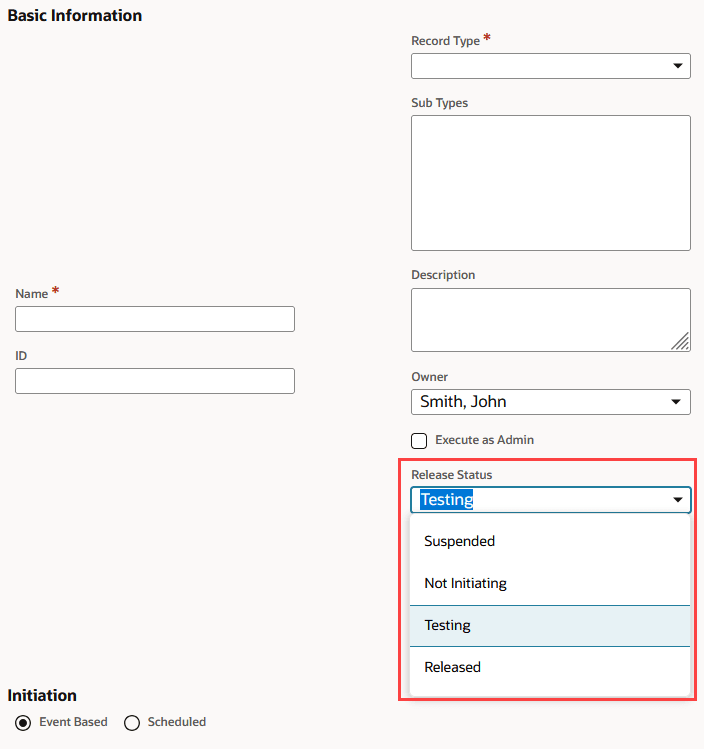Grab the Description resize handle icon
The image size is (704, 749).
[680, 342]
